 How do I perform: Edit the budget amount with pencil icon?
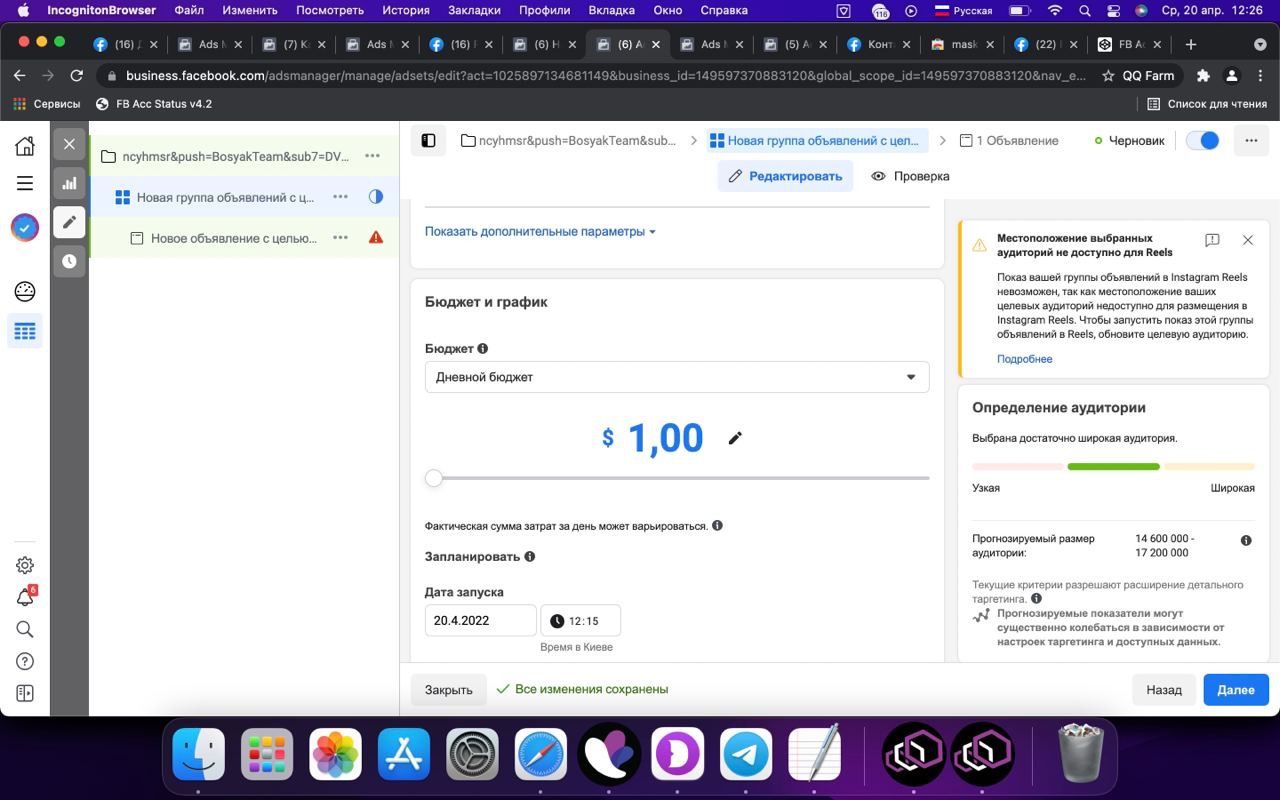click(x=735, y=438)
